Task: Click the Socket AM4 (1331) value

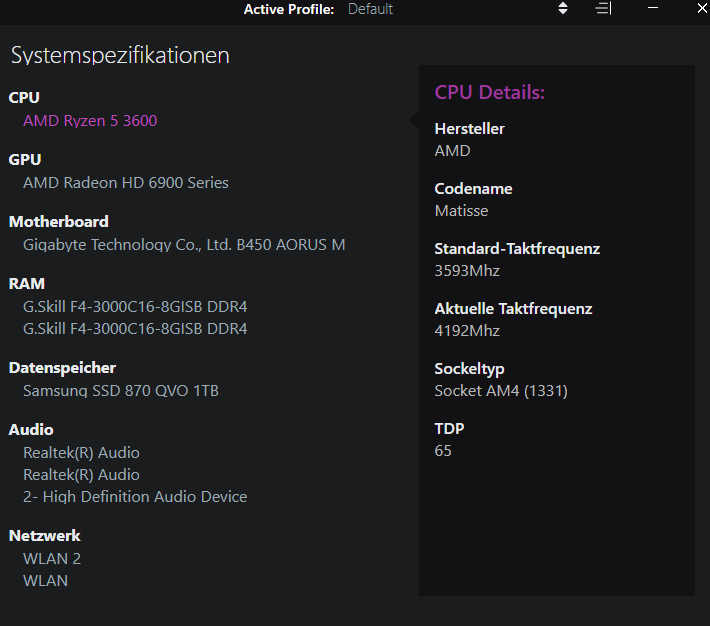Action: [x=501, y=390]
